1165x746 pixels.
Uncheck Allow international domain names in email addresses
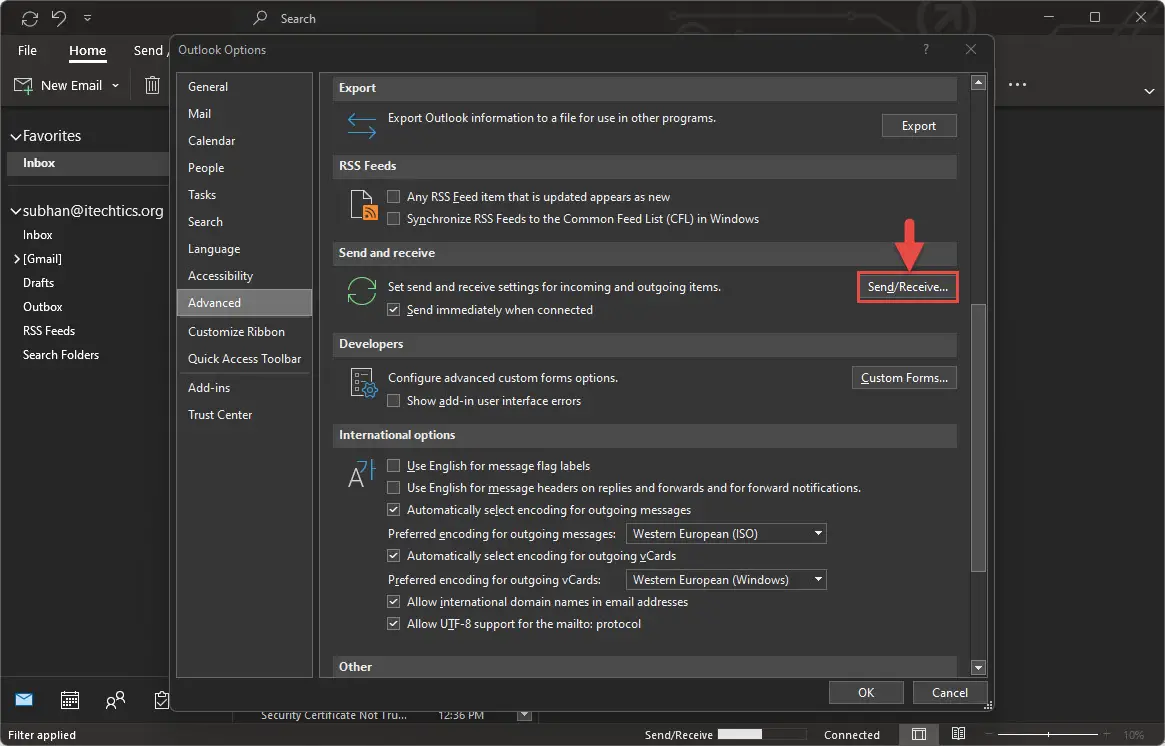tap(394, 602)
